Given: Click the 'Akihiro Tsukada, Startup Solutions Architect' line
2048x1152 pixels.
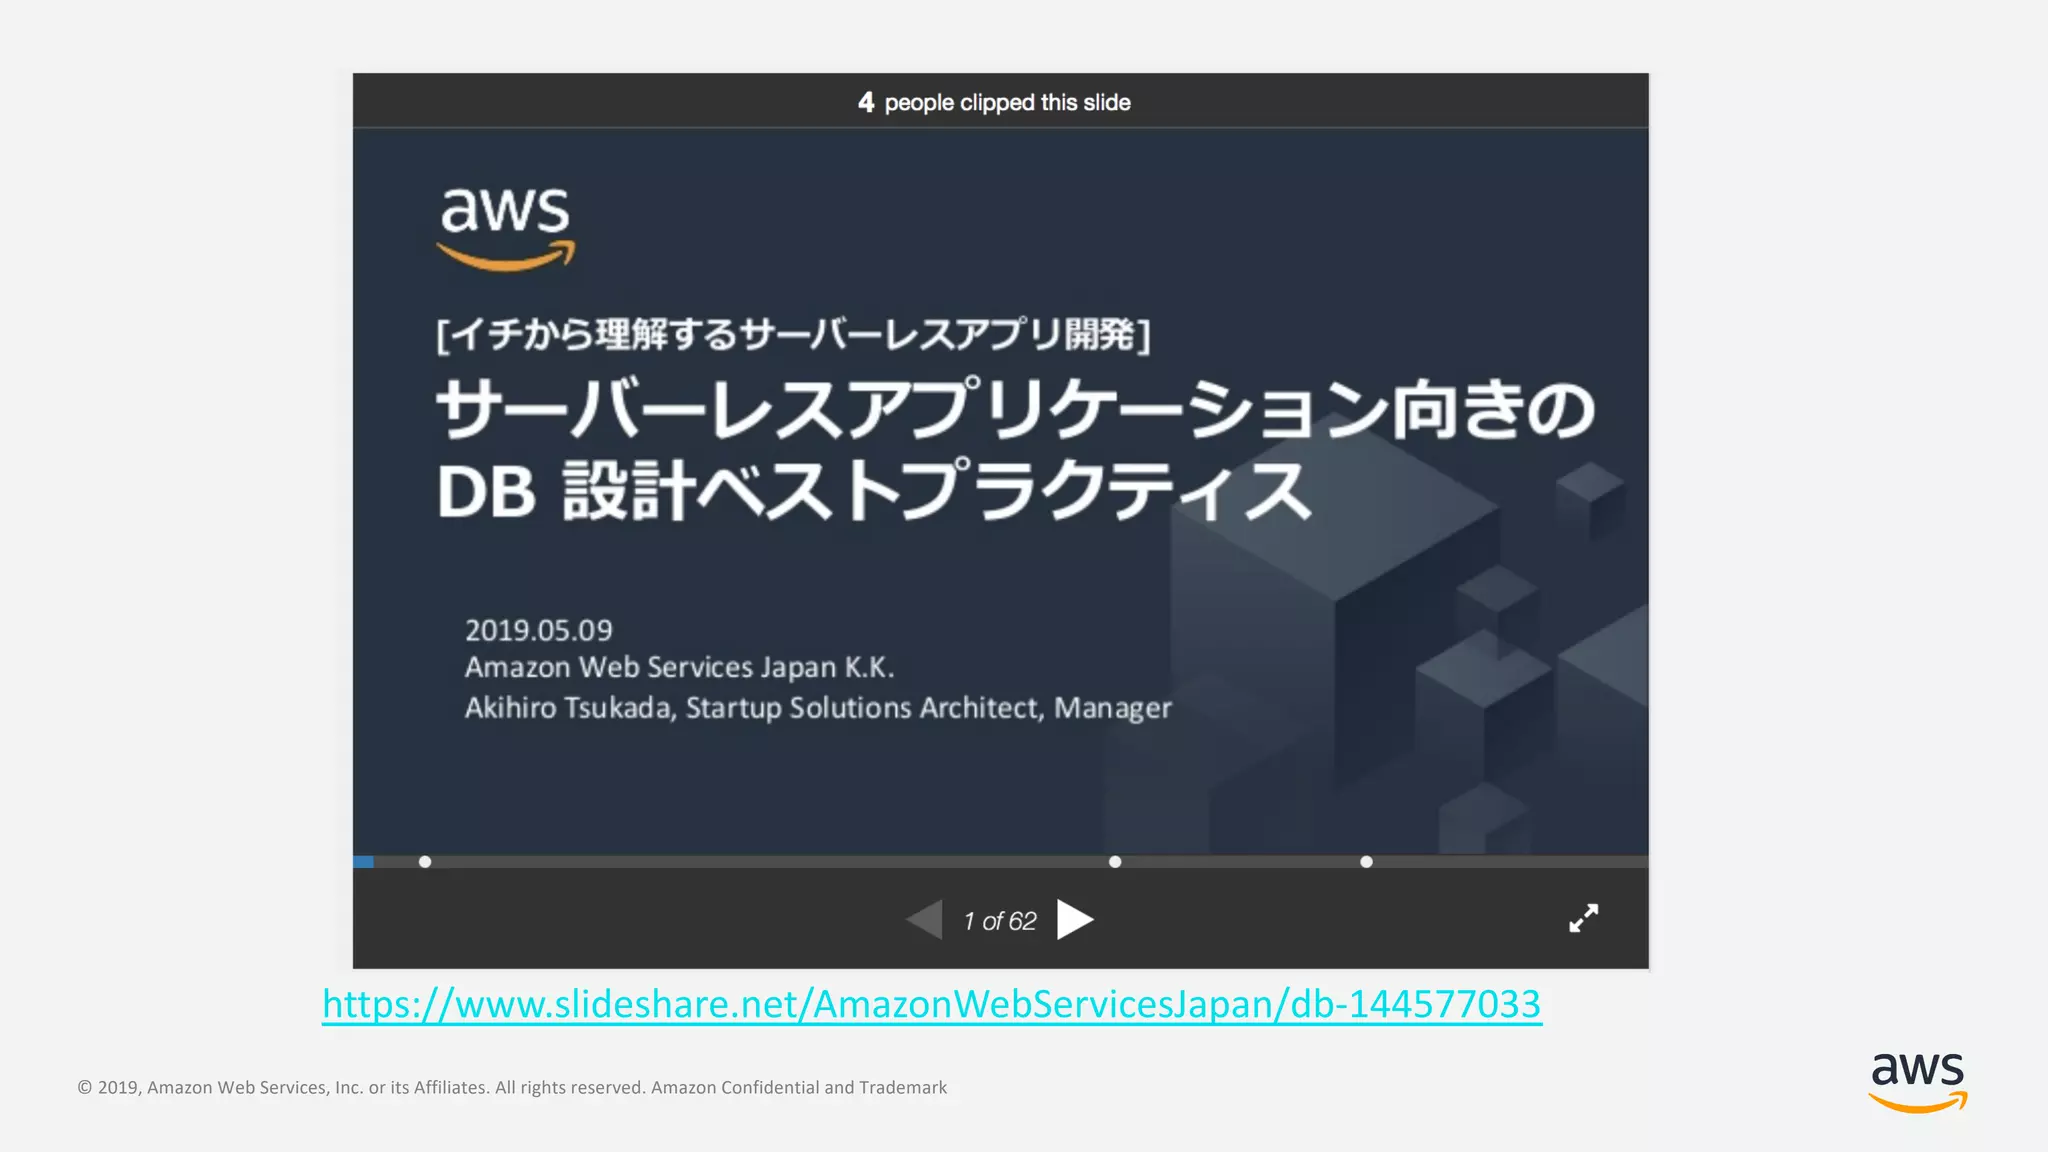Looking at the screenshot, I should tap(818, 708).
